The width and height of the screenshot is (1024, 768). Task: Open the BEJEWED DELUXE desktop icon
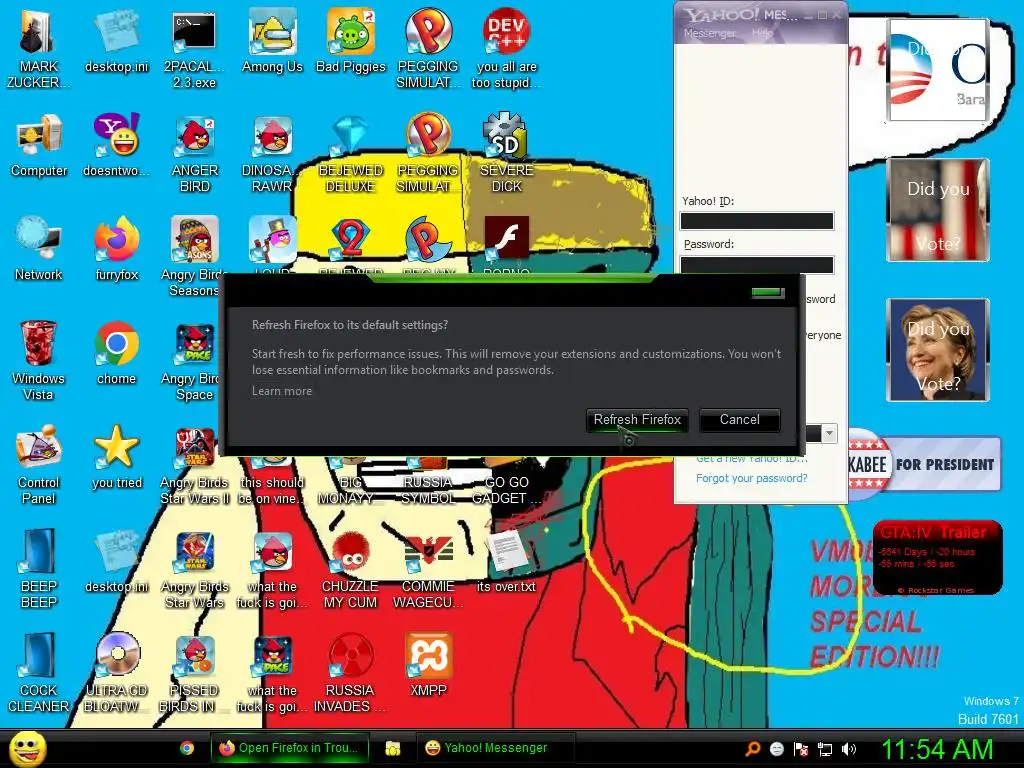pyautogui.click(x=351, y=153)
